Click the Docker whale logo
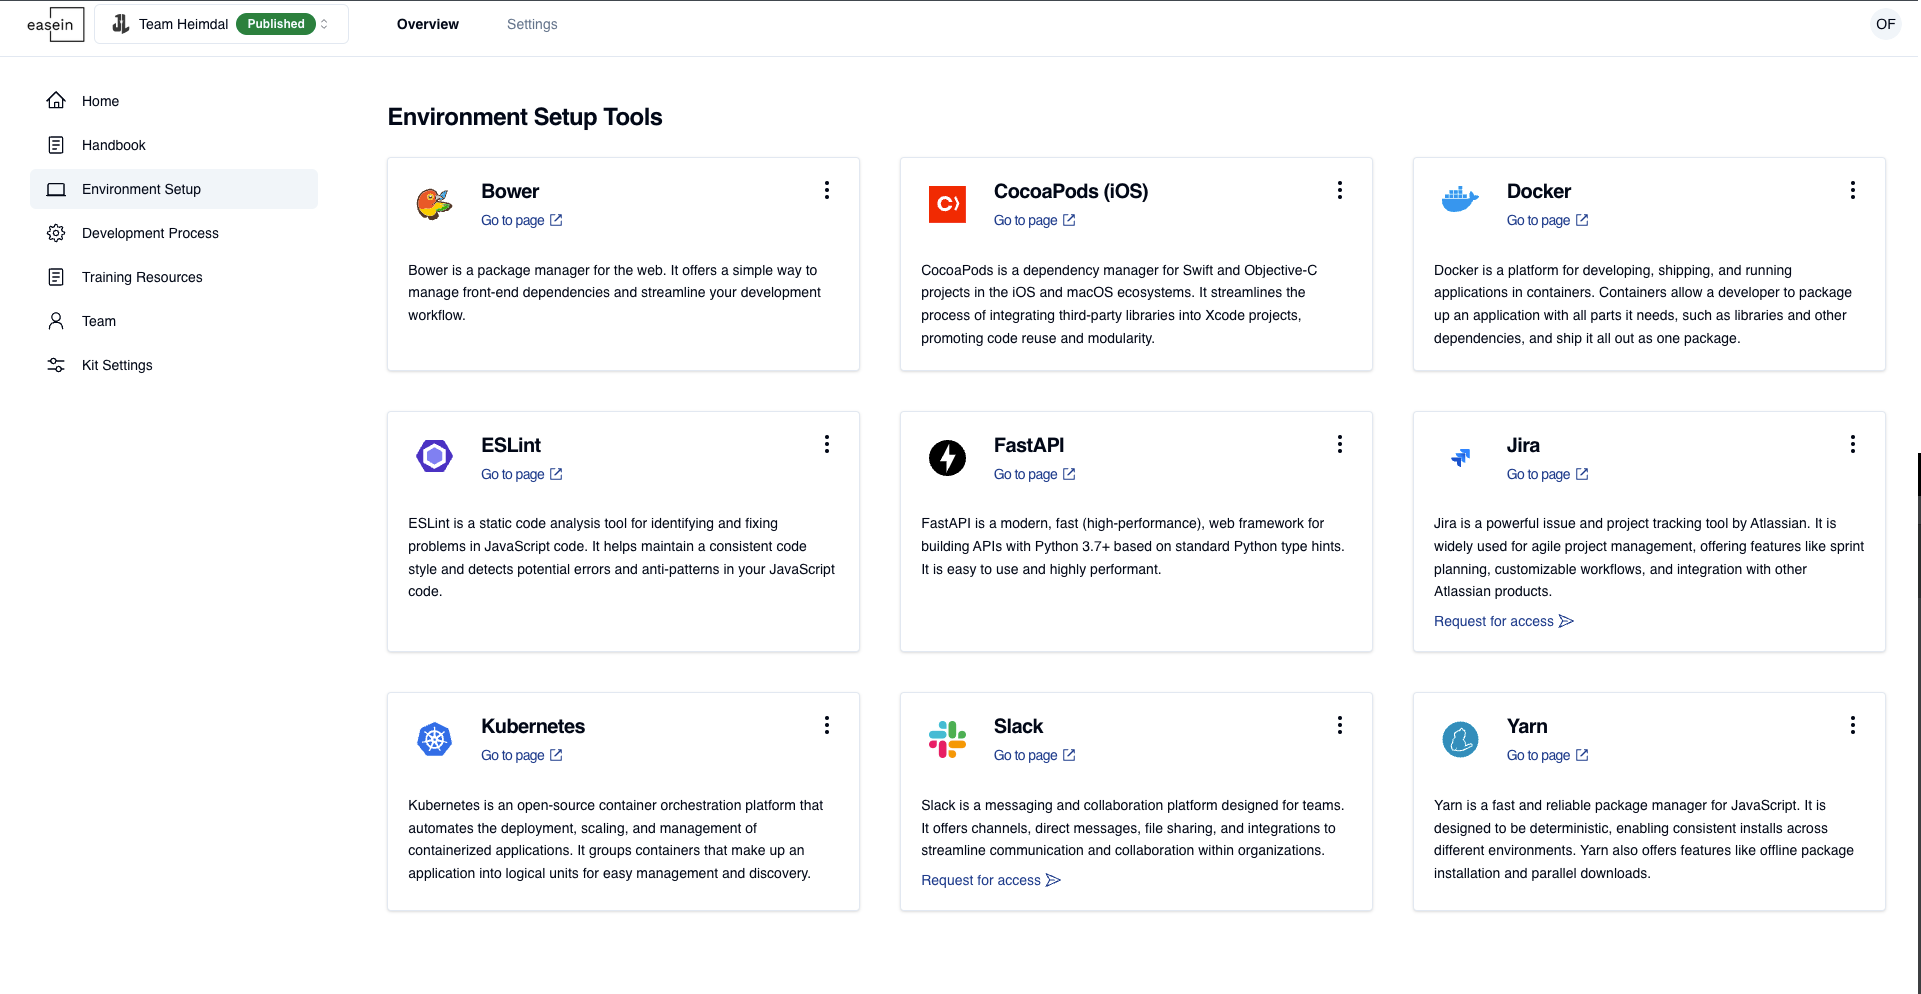 (1460, 200)
